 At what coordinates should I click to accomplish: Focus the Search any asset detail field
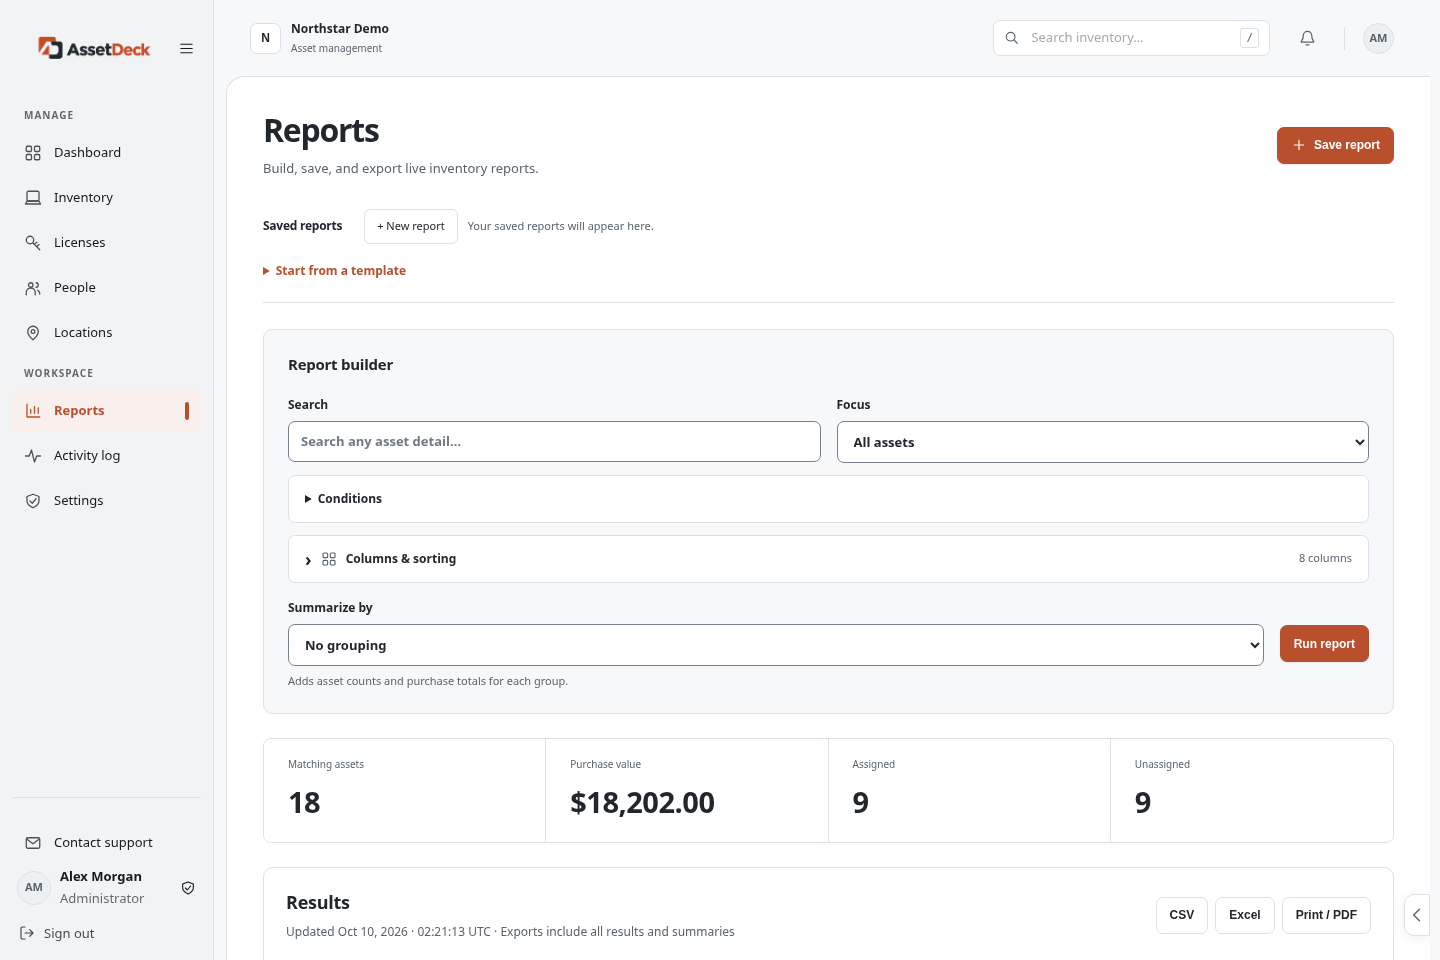click(x=554, y=441)
